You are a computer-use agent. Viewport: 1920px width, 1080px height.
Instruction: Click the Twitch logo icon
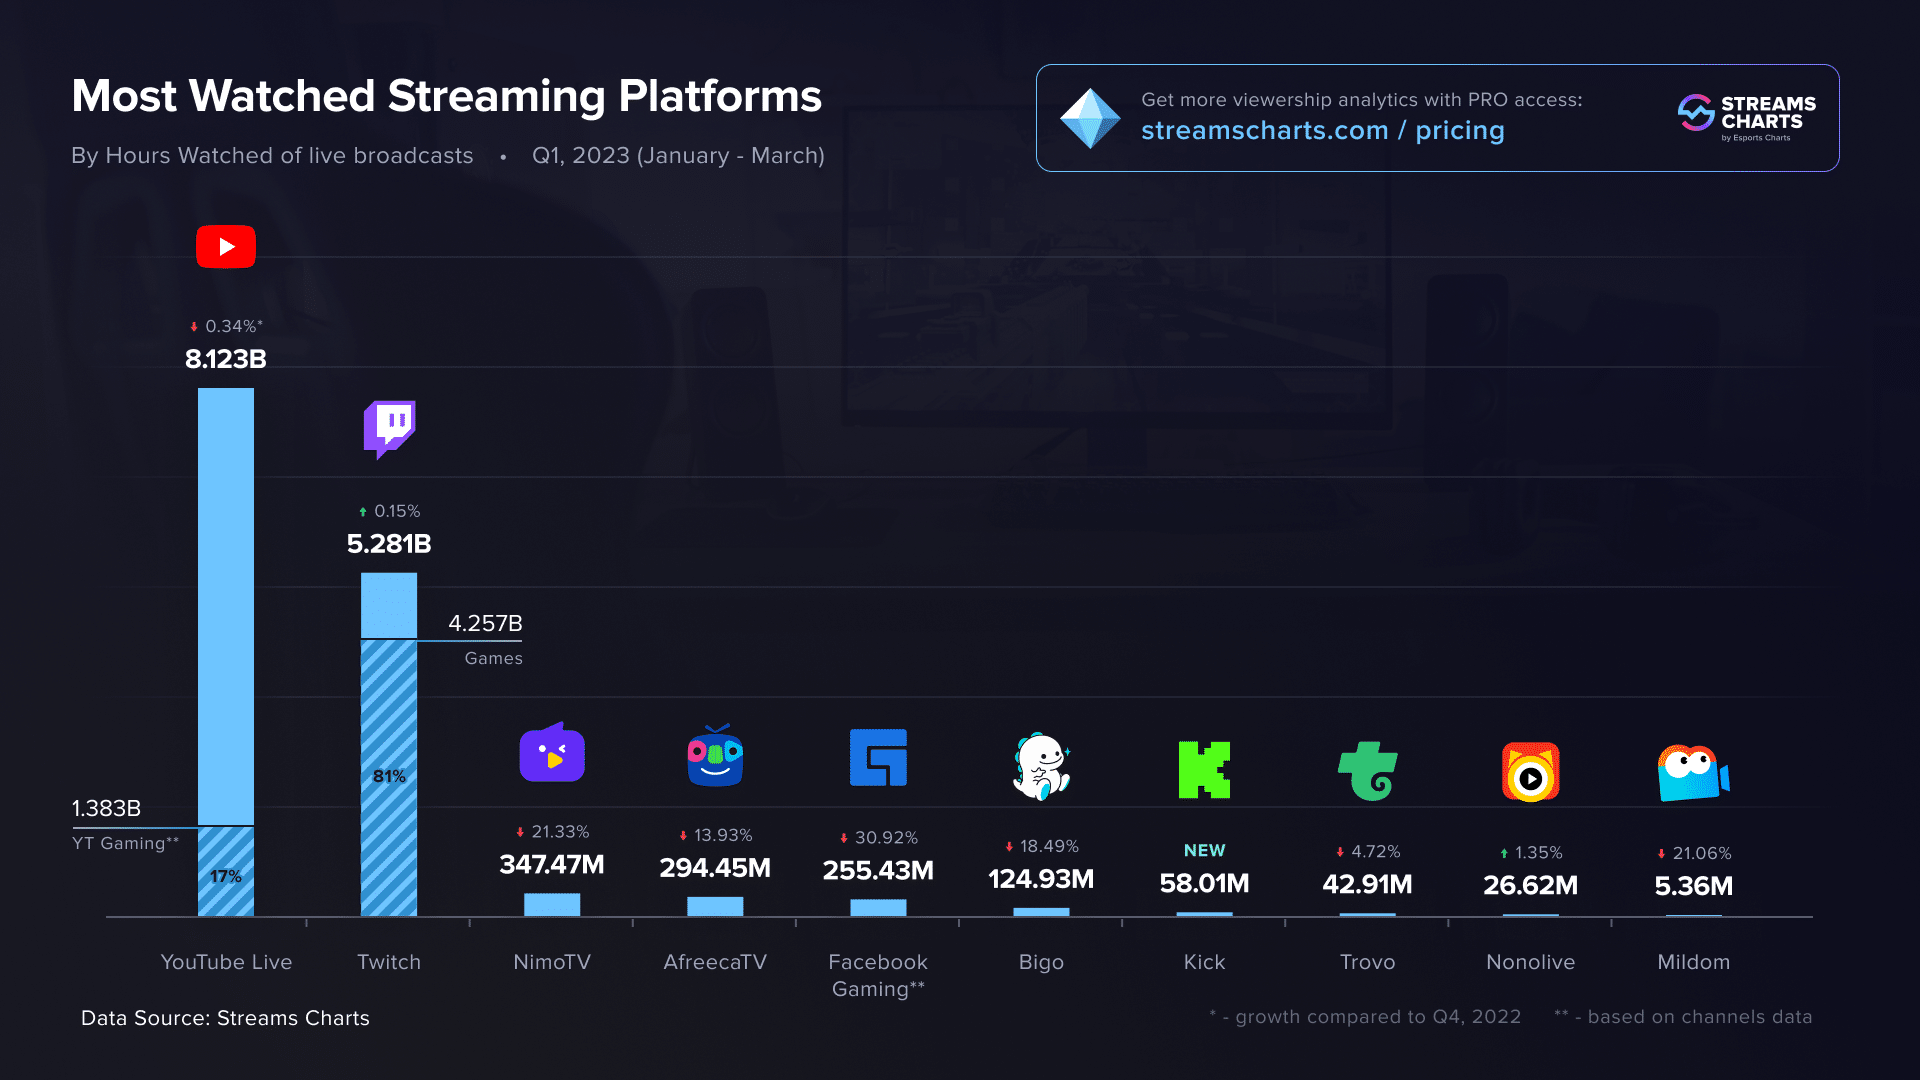tap(389, 429)
